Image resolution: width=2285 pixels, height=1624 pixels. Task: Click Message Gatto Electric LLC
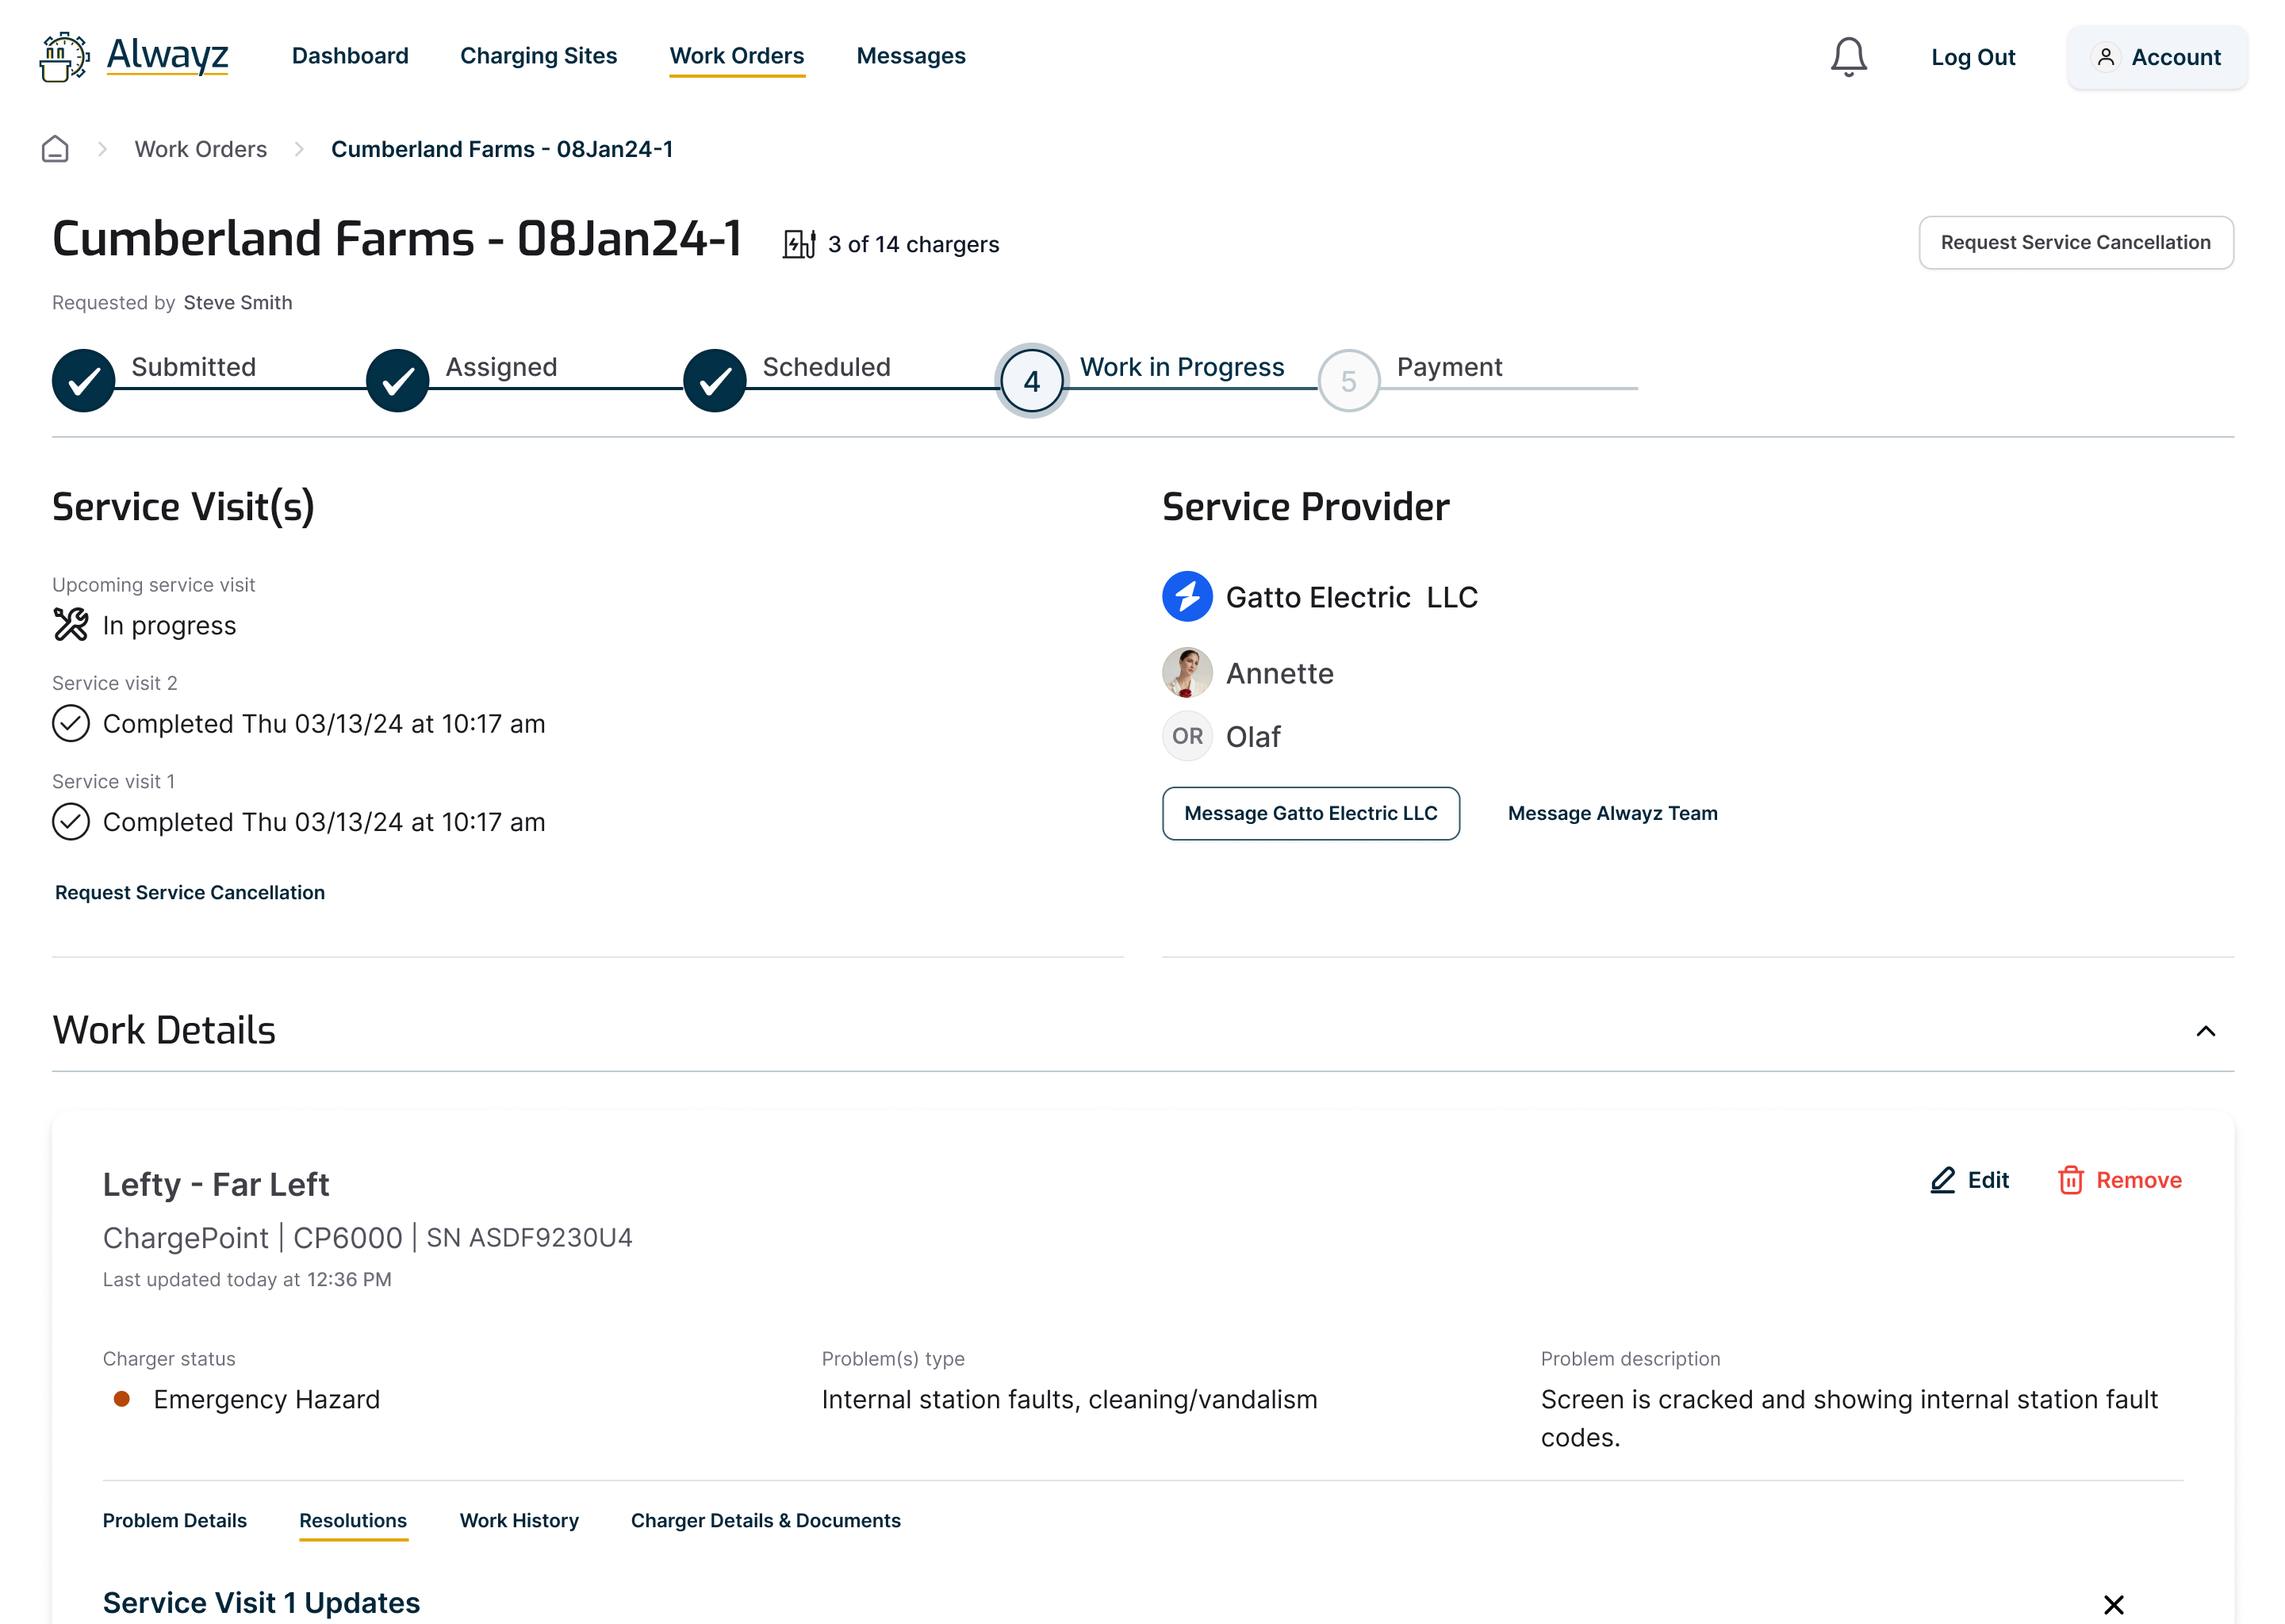coord(1311,813)
